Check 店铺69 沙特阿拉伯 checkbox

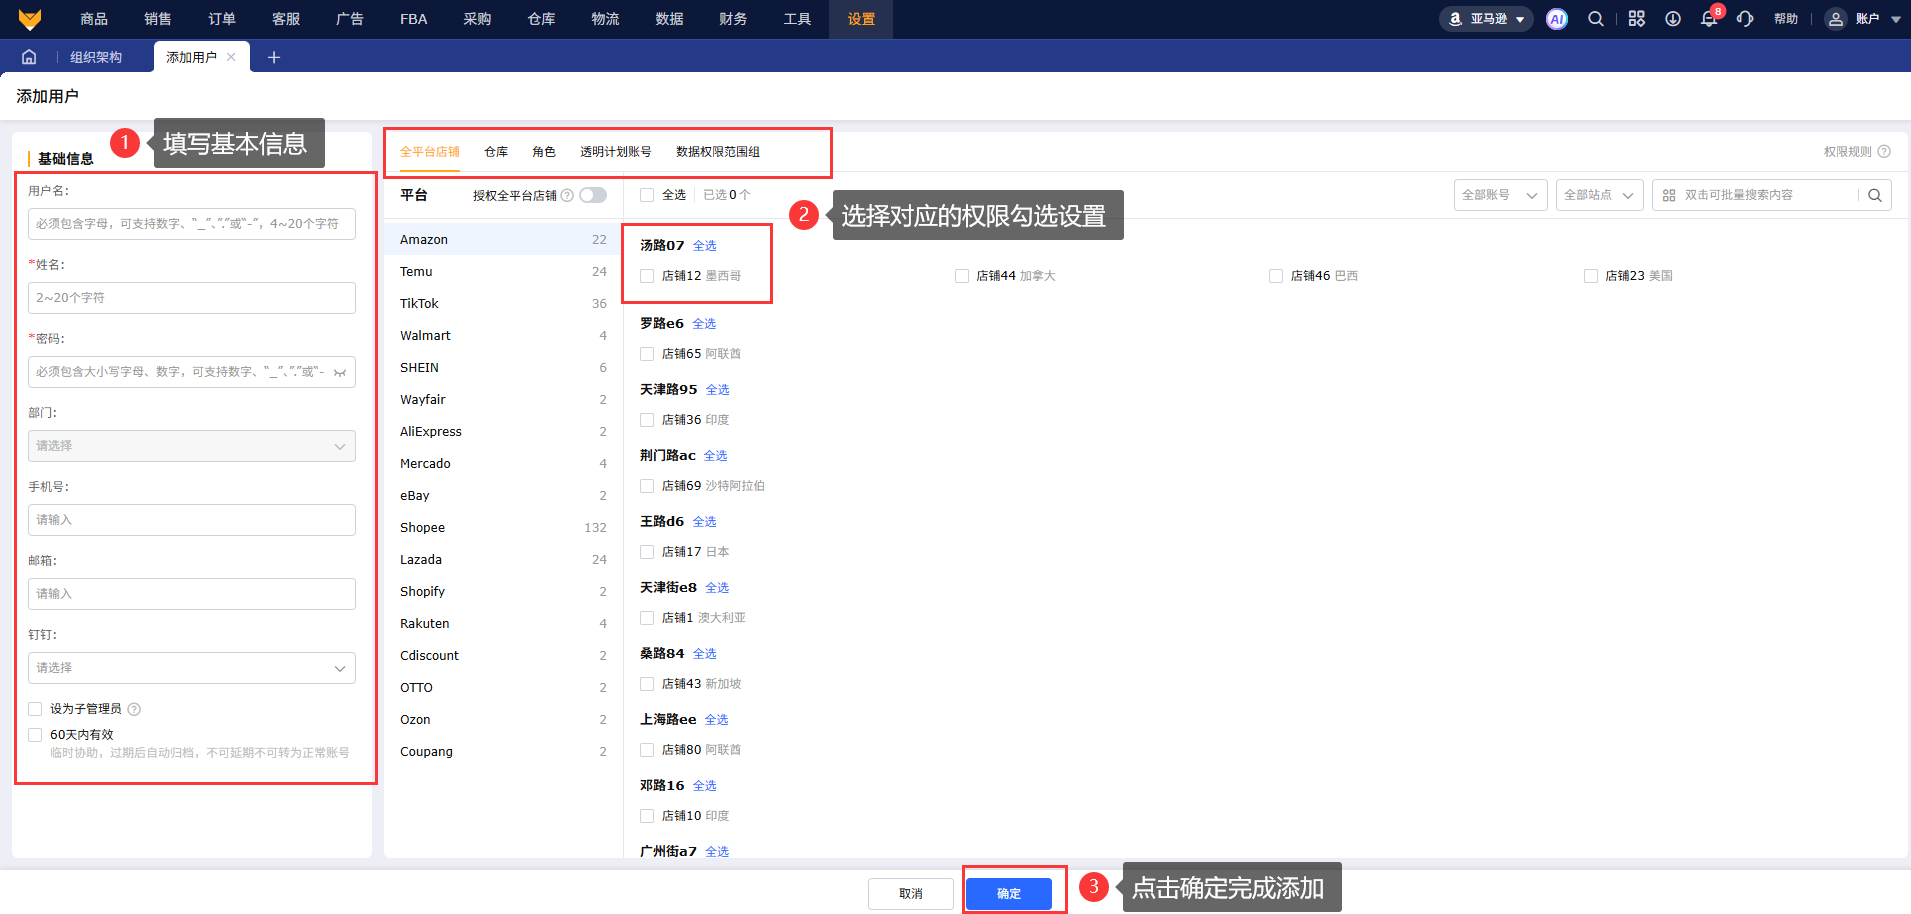click(x=647, y=486)
